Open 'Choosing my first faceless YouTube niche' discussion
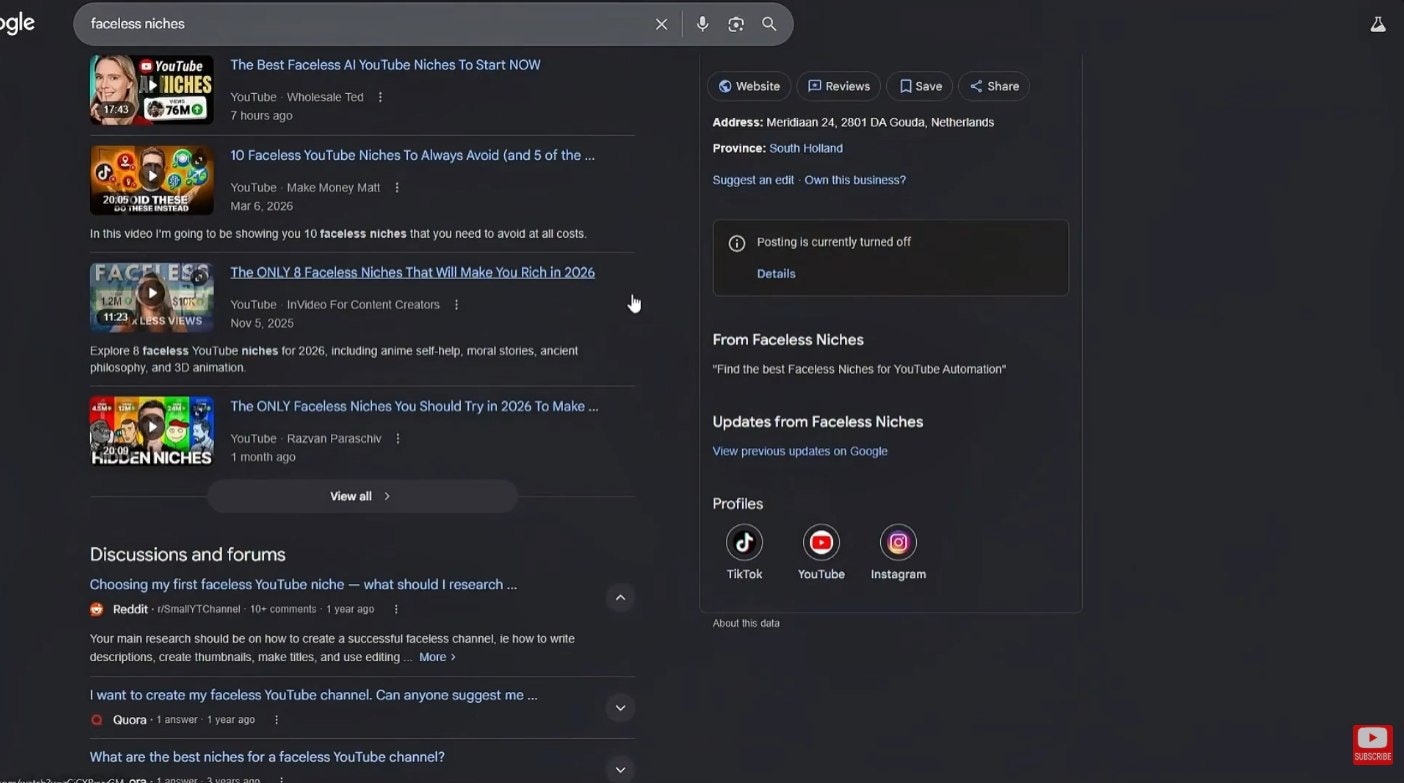1404x783 pixels. [303, 584]
